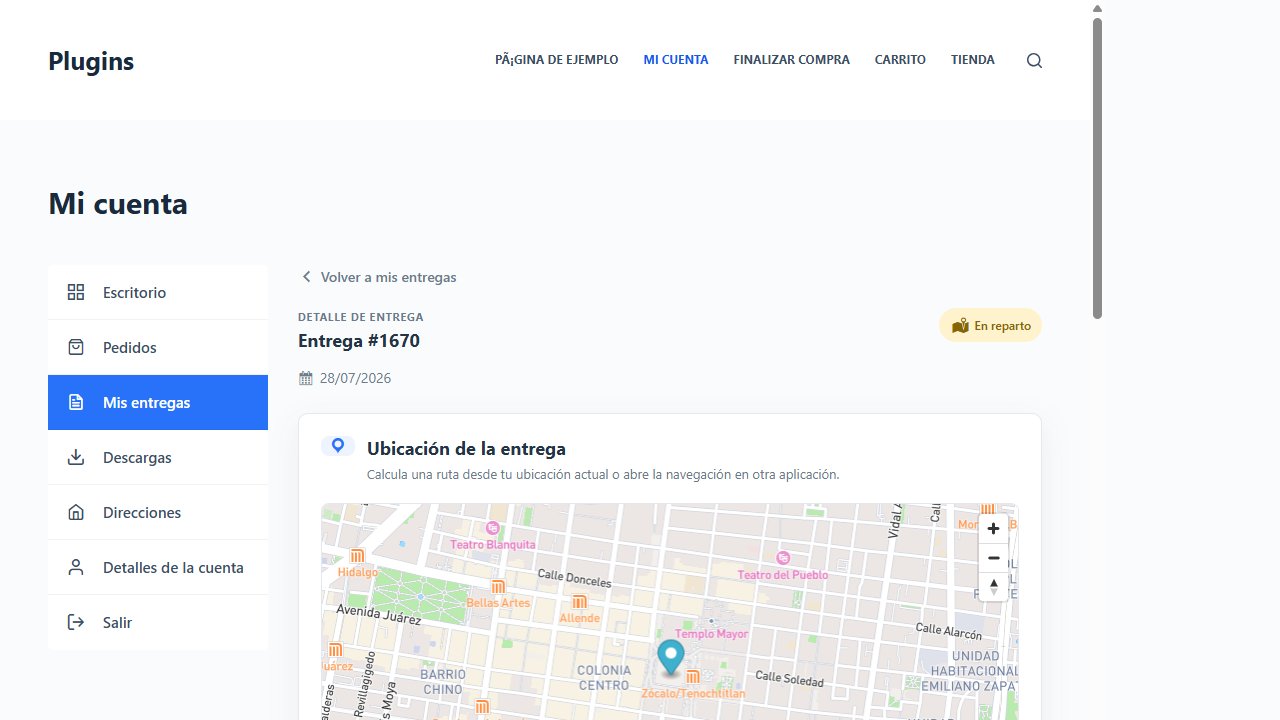
Task: Click the Direcciones house icon
Action: coord(76,512)
